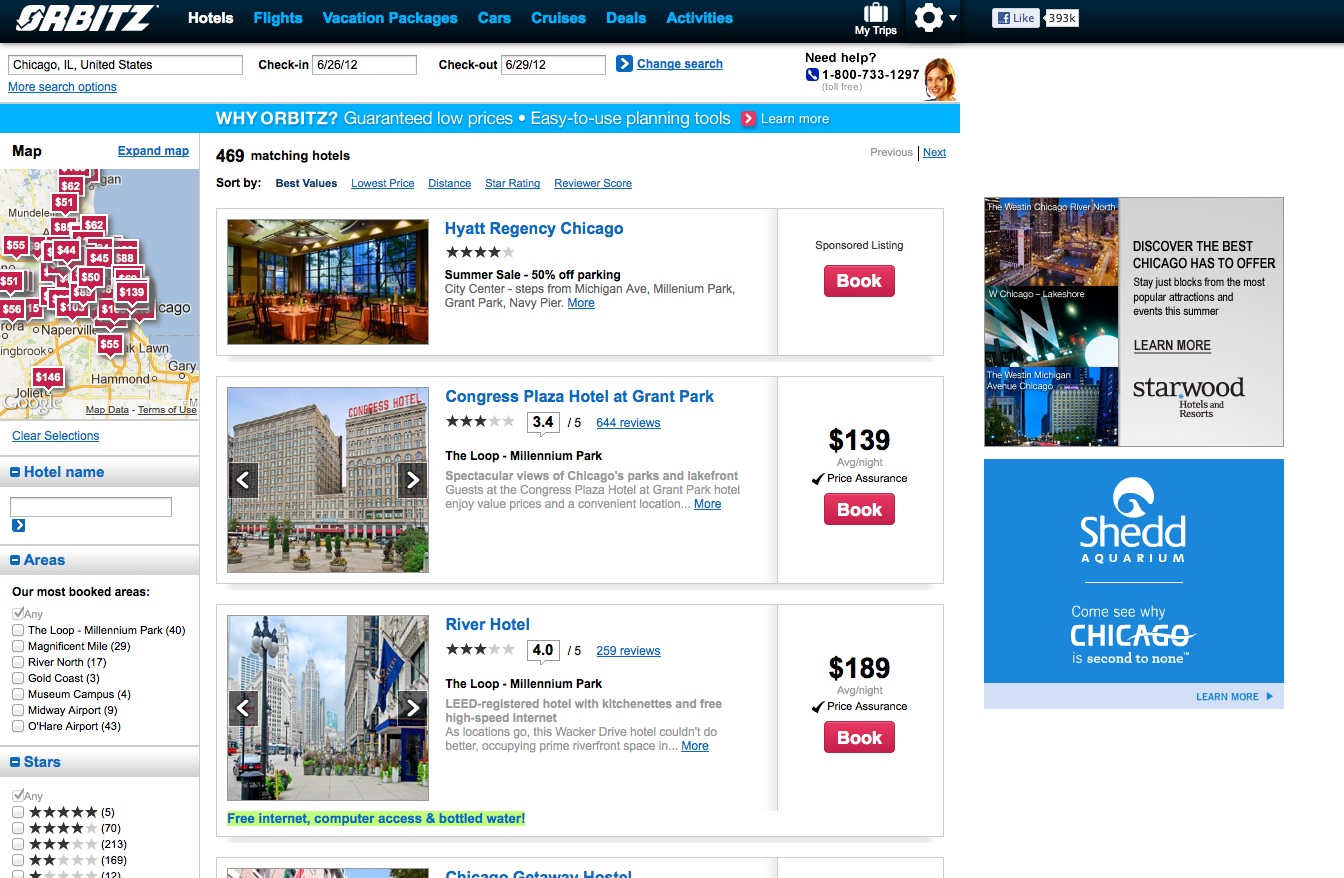Click the $139 map price marker
1344x878 pixels.
[131, 293]
